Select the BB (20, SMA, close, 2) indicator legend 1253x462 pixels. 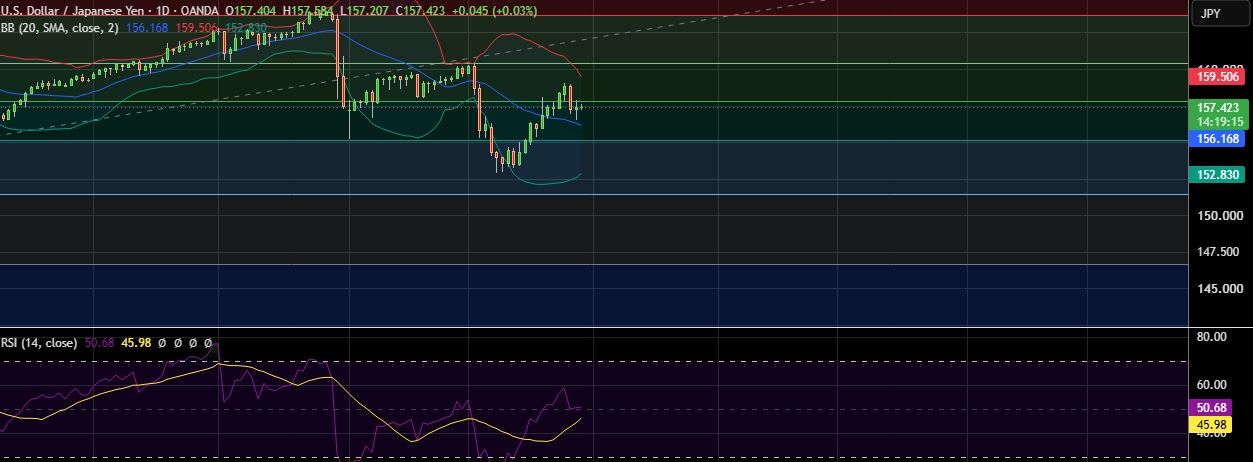pyautogui.click(x=60, y=28)
